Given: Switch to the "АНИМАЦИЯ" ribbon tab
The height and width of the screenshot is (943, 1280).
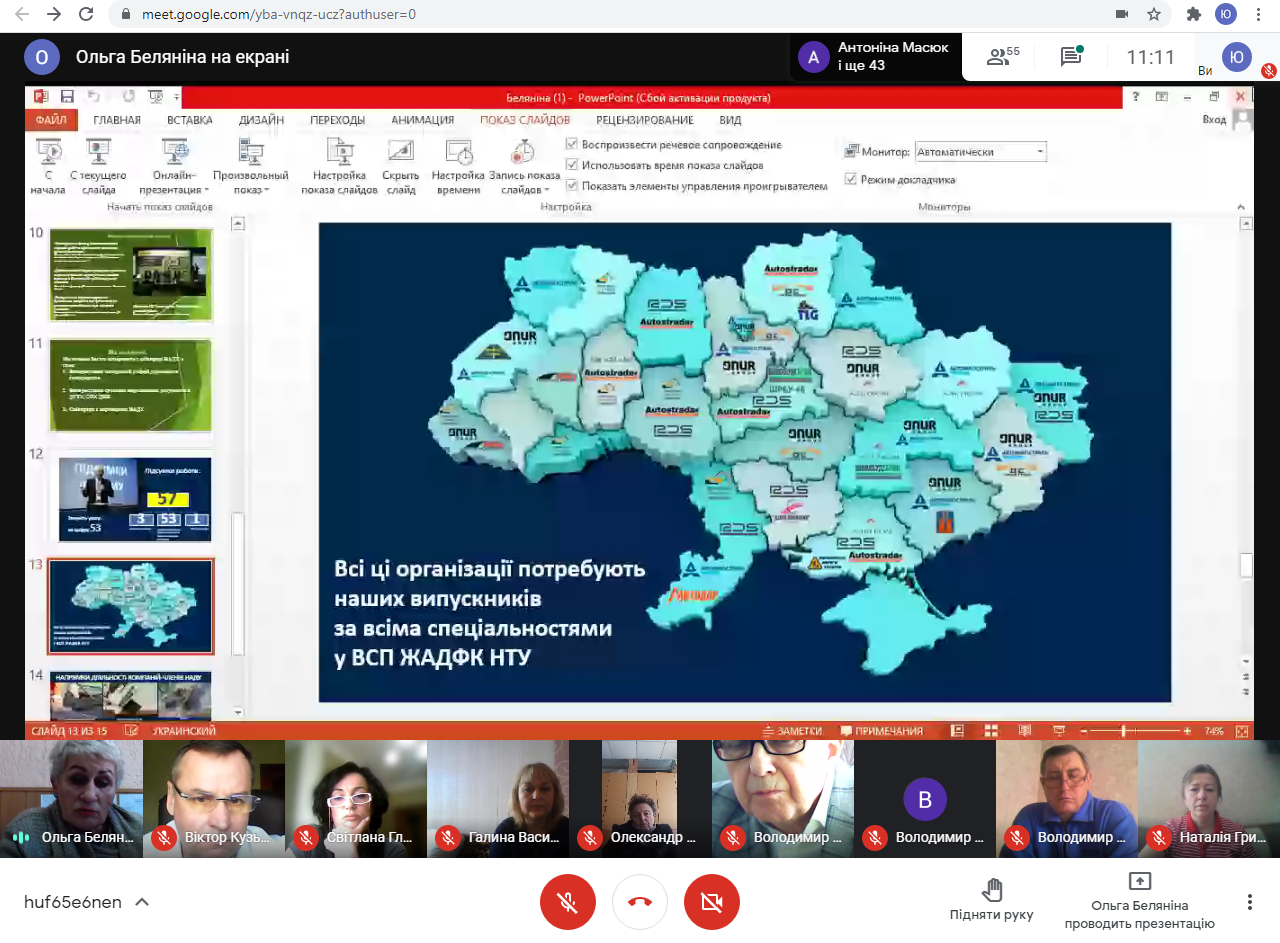Looking at the screenshot, I should click(423, 120).
